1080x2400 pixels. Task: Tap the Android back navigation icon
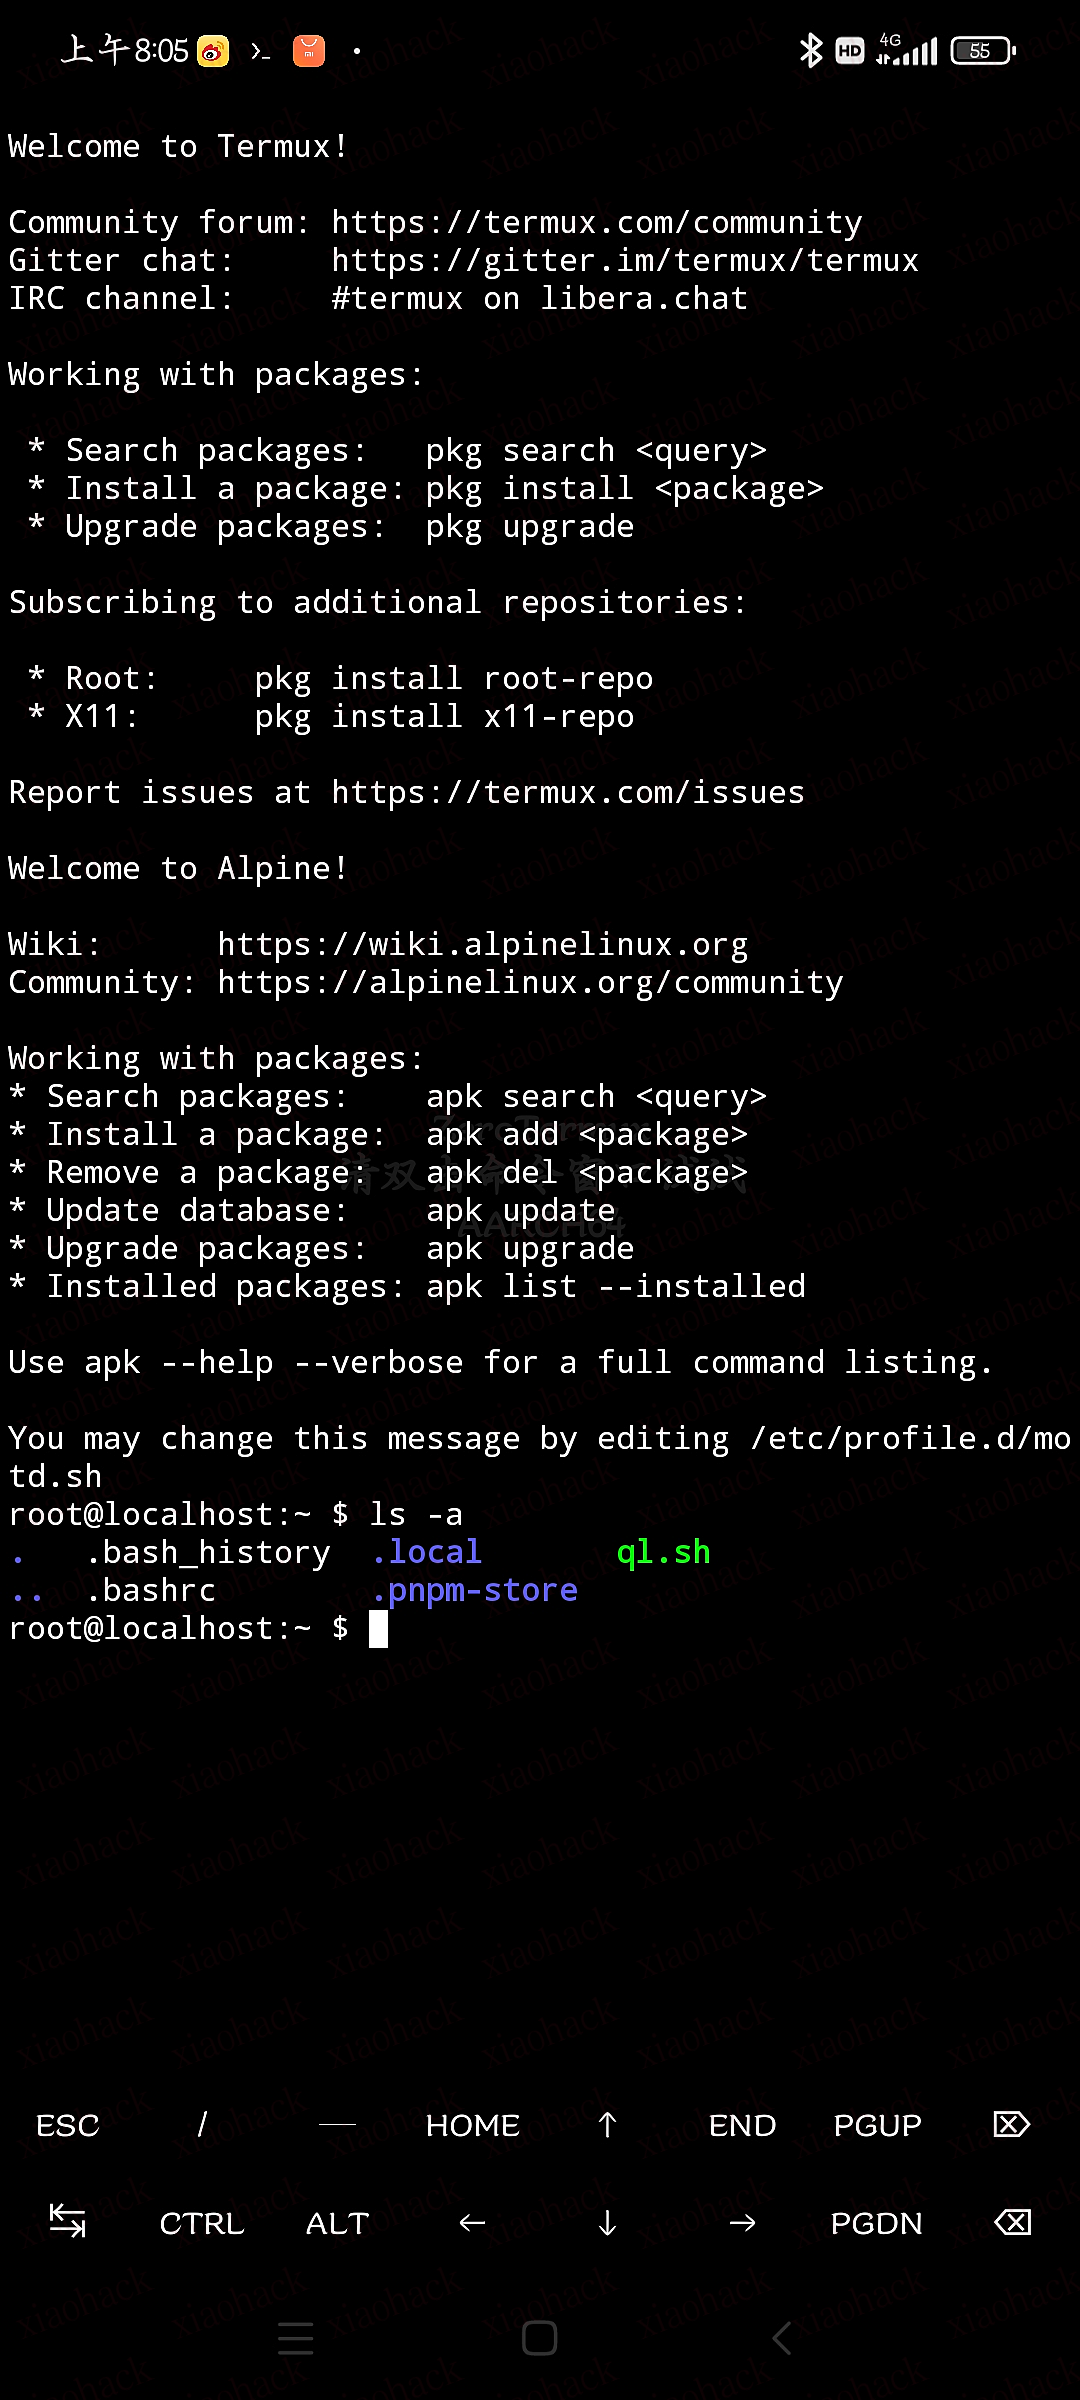coord(782,2338)
